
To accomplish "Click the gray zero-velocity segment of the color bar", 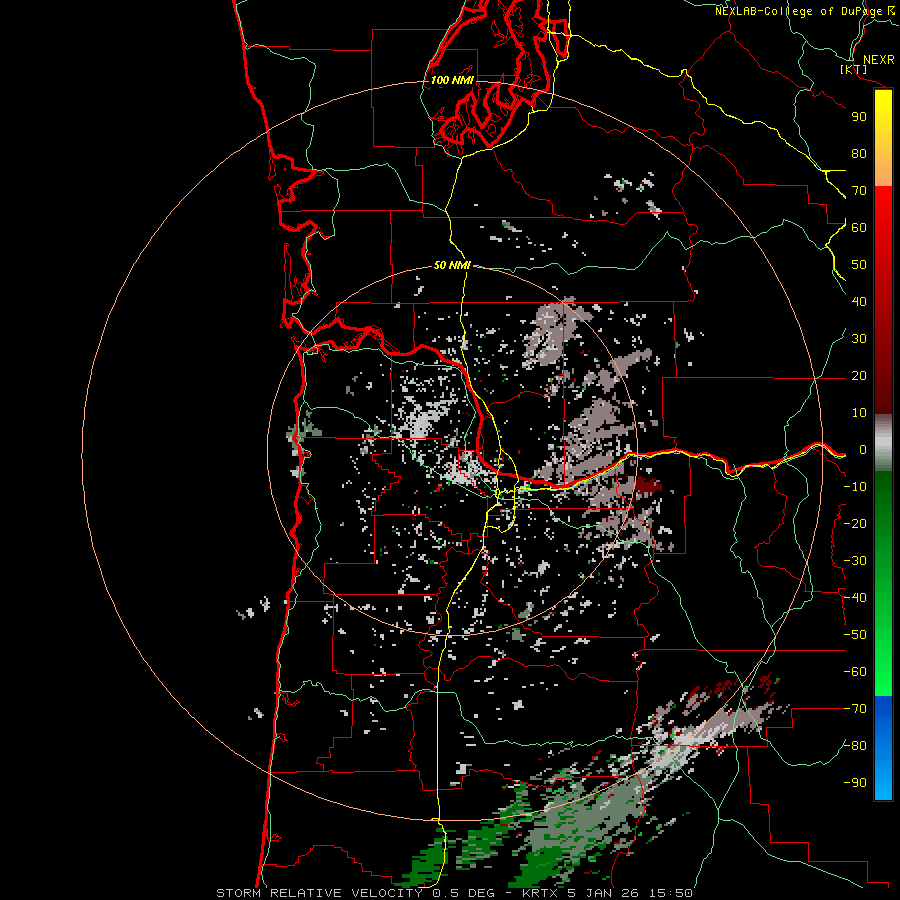I will (883, 443).
